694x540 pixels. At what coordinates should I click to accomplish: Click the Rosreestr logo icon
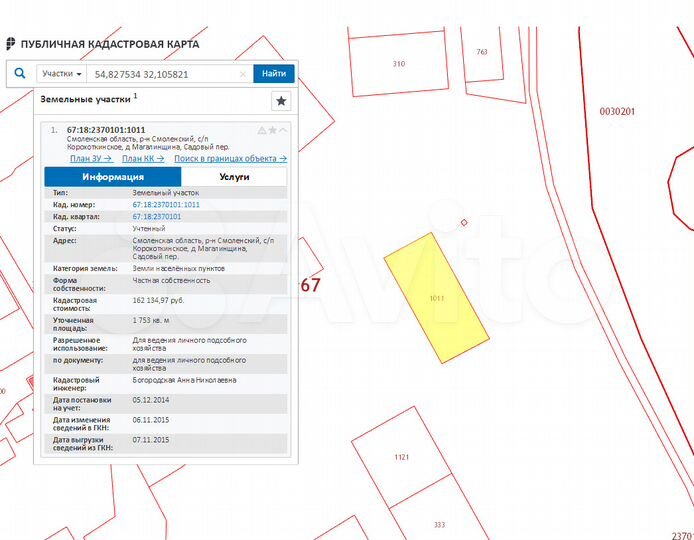tap(11, 44)
